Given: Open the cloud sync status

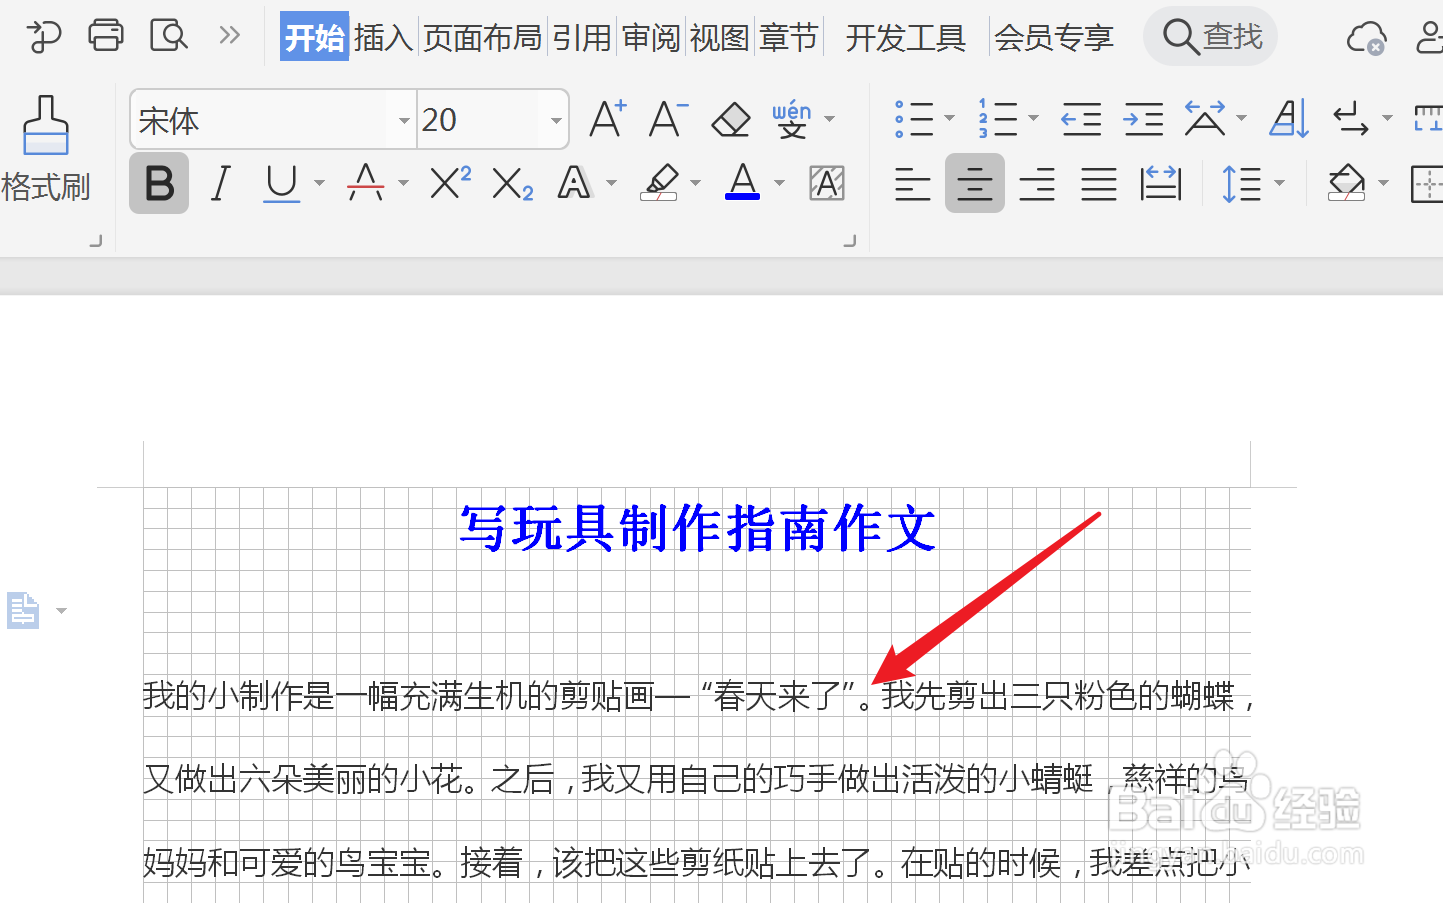Looking at the screenshot, I should pos(1366,38).
